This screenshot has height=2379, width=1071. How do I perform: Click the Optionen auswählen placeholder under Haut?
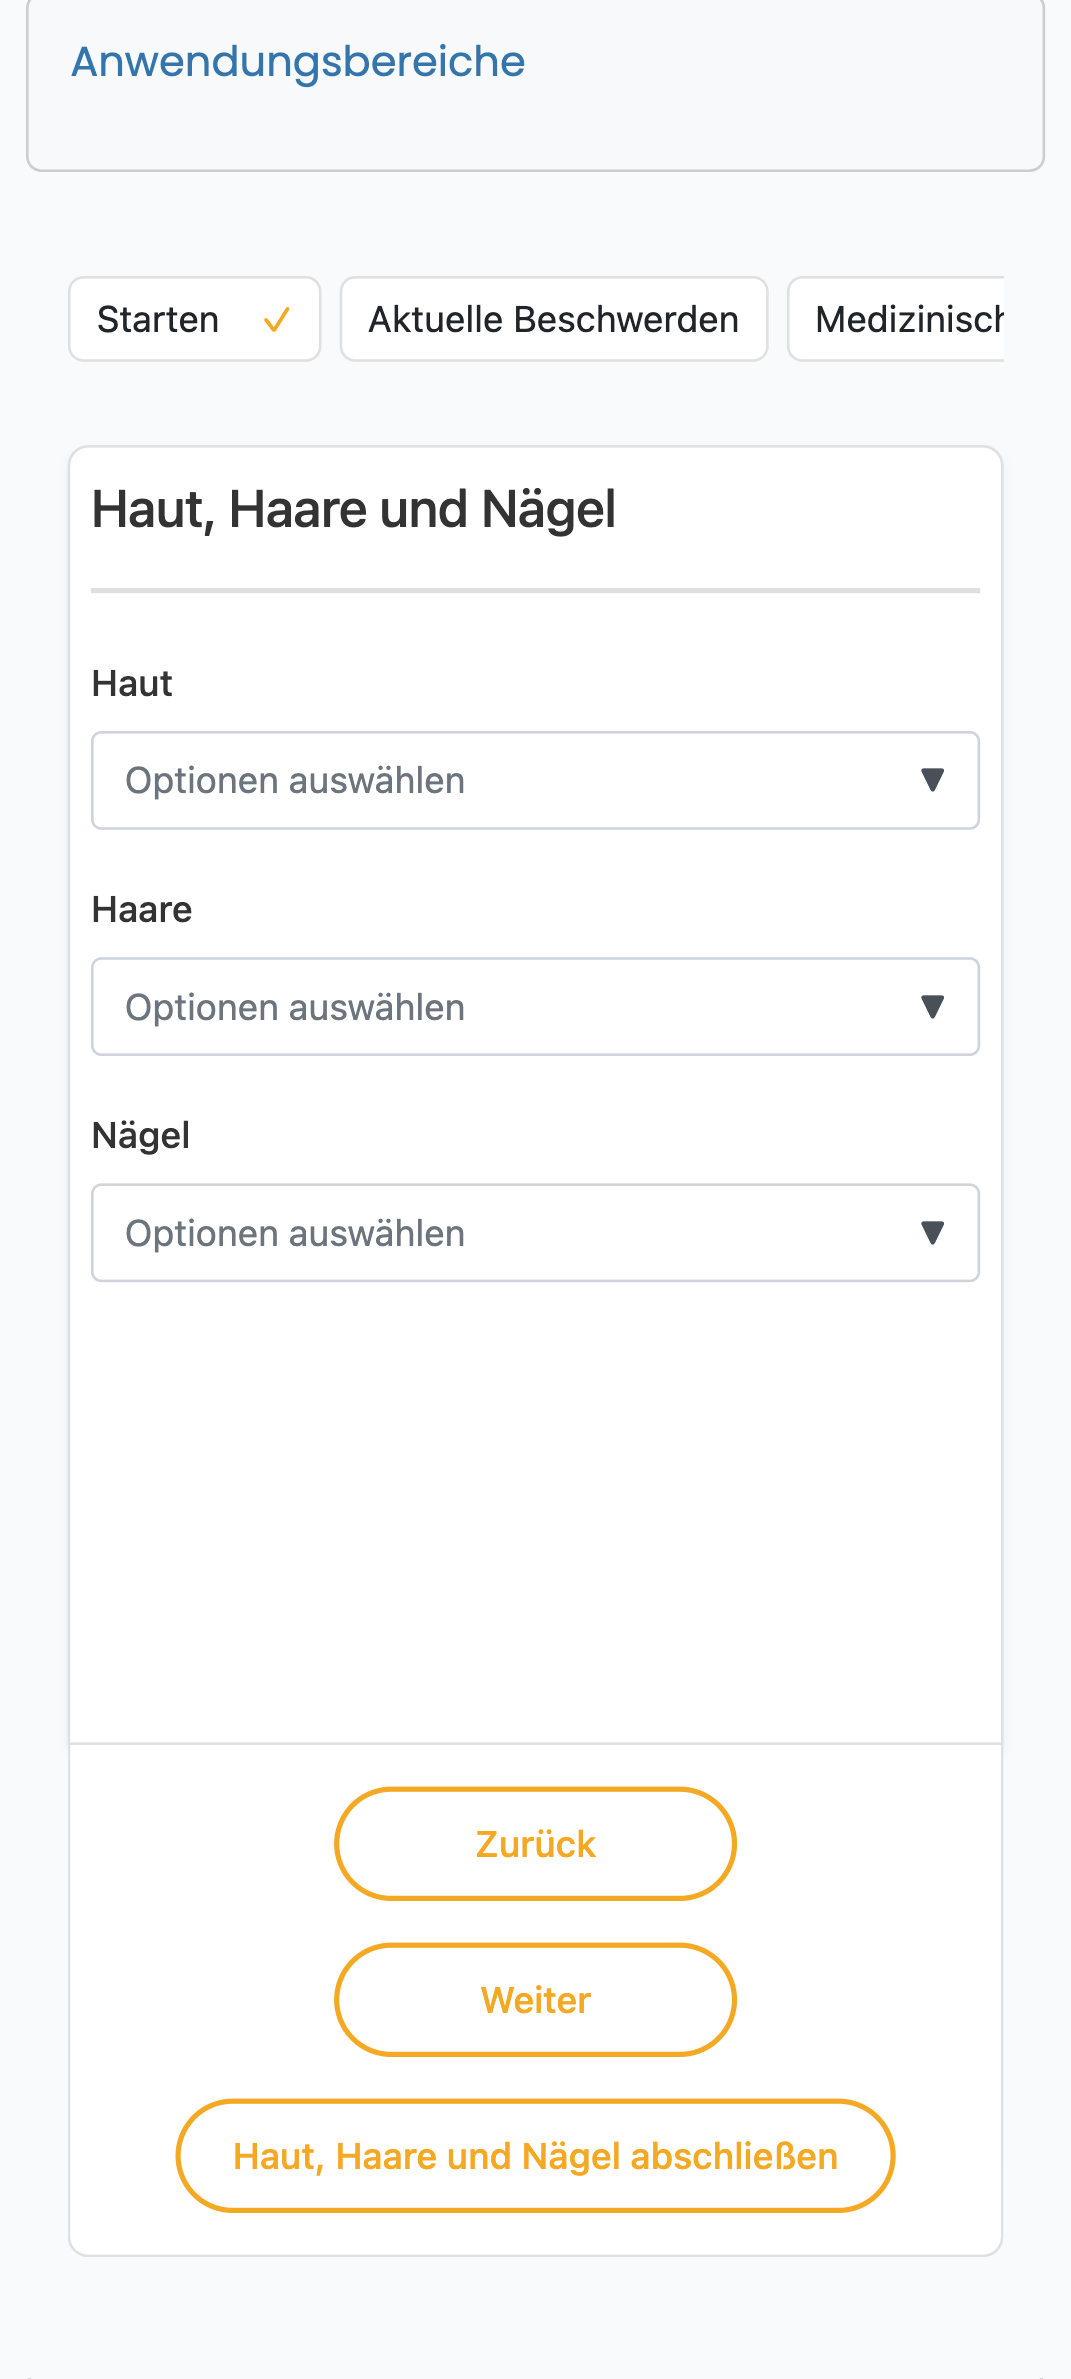coord(295,781)
